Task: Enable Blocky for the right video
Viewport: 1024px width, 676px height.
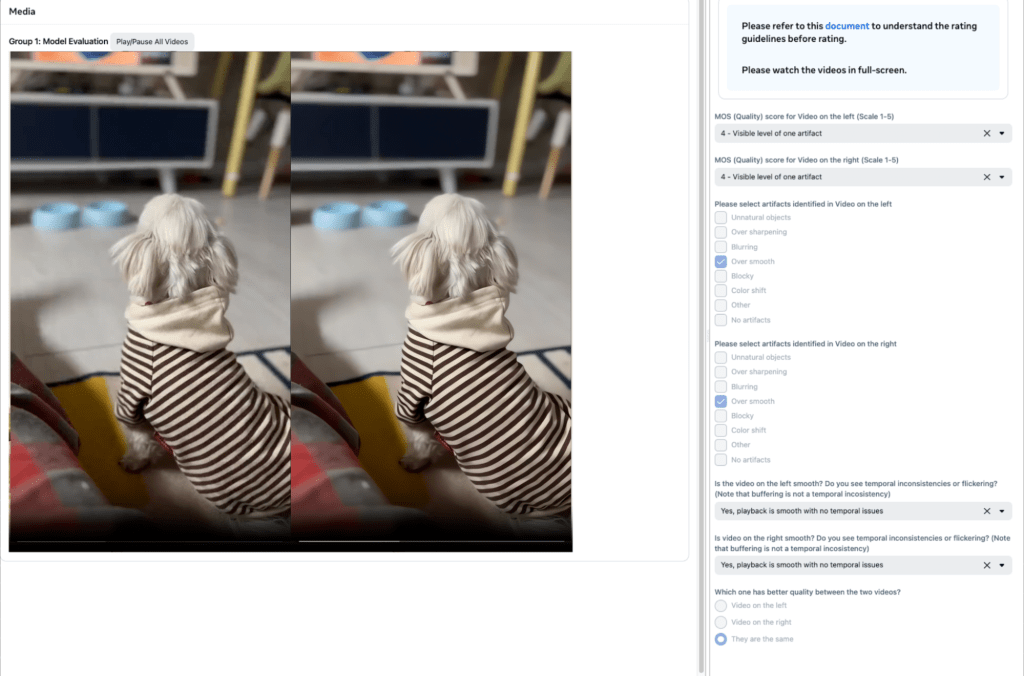Action: 721,416
